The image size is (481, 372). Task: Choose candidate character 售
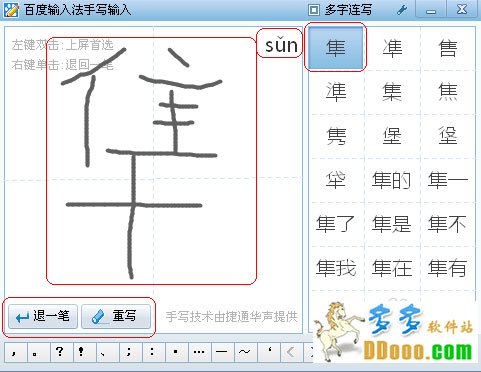pyautogui.click(x=448, y=47)
